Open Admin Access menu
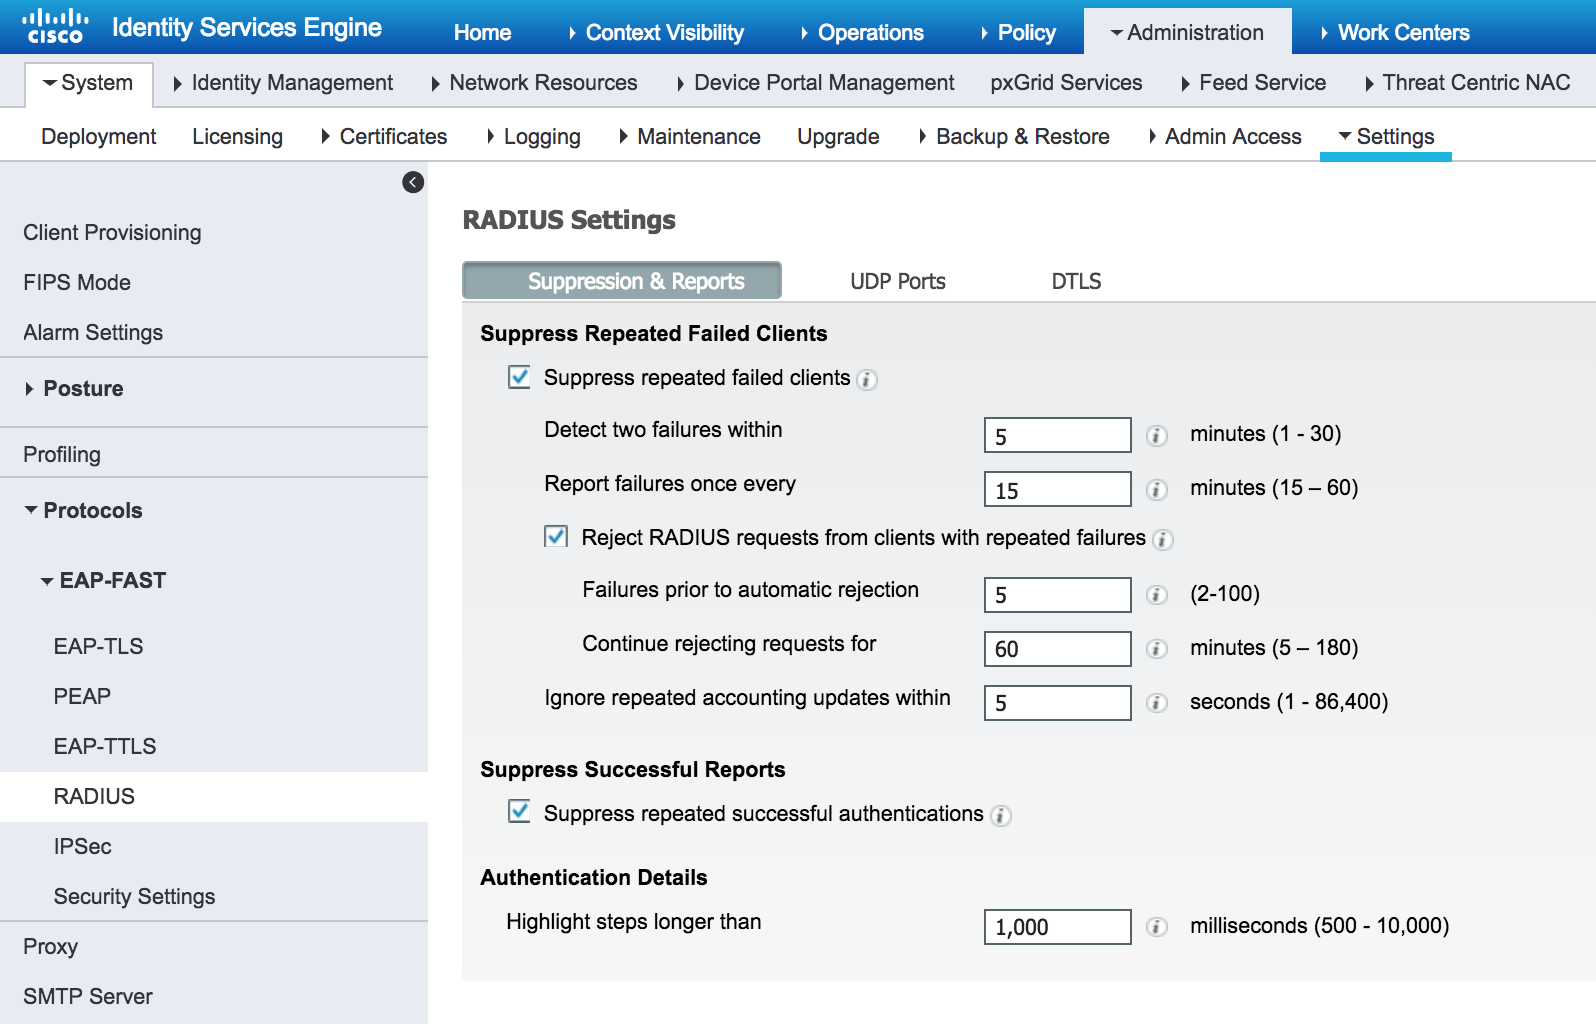Image resolution: width=1596 pixels, height=1024 pixels. [1225, 137]
